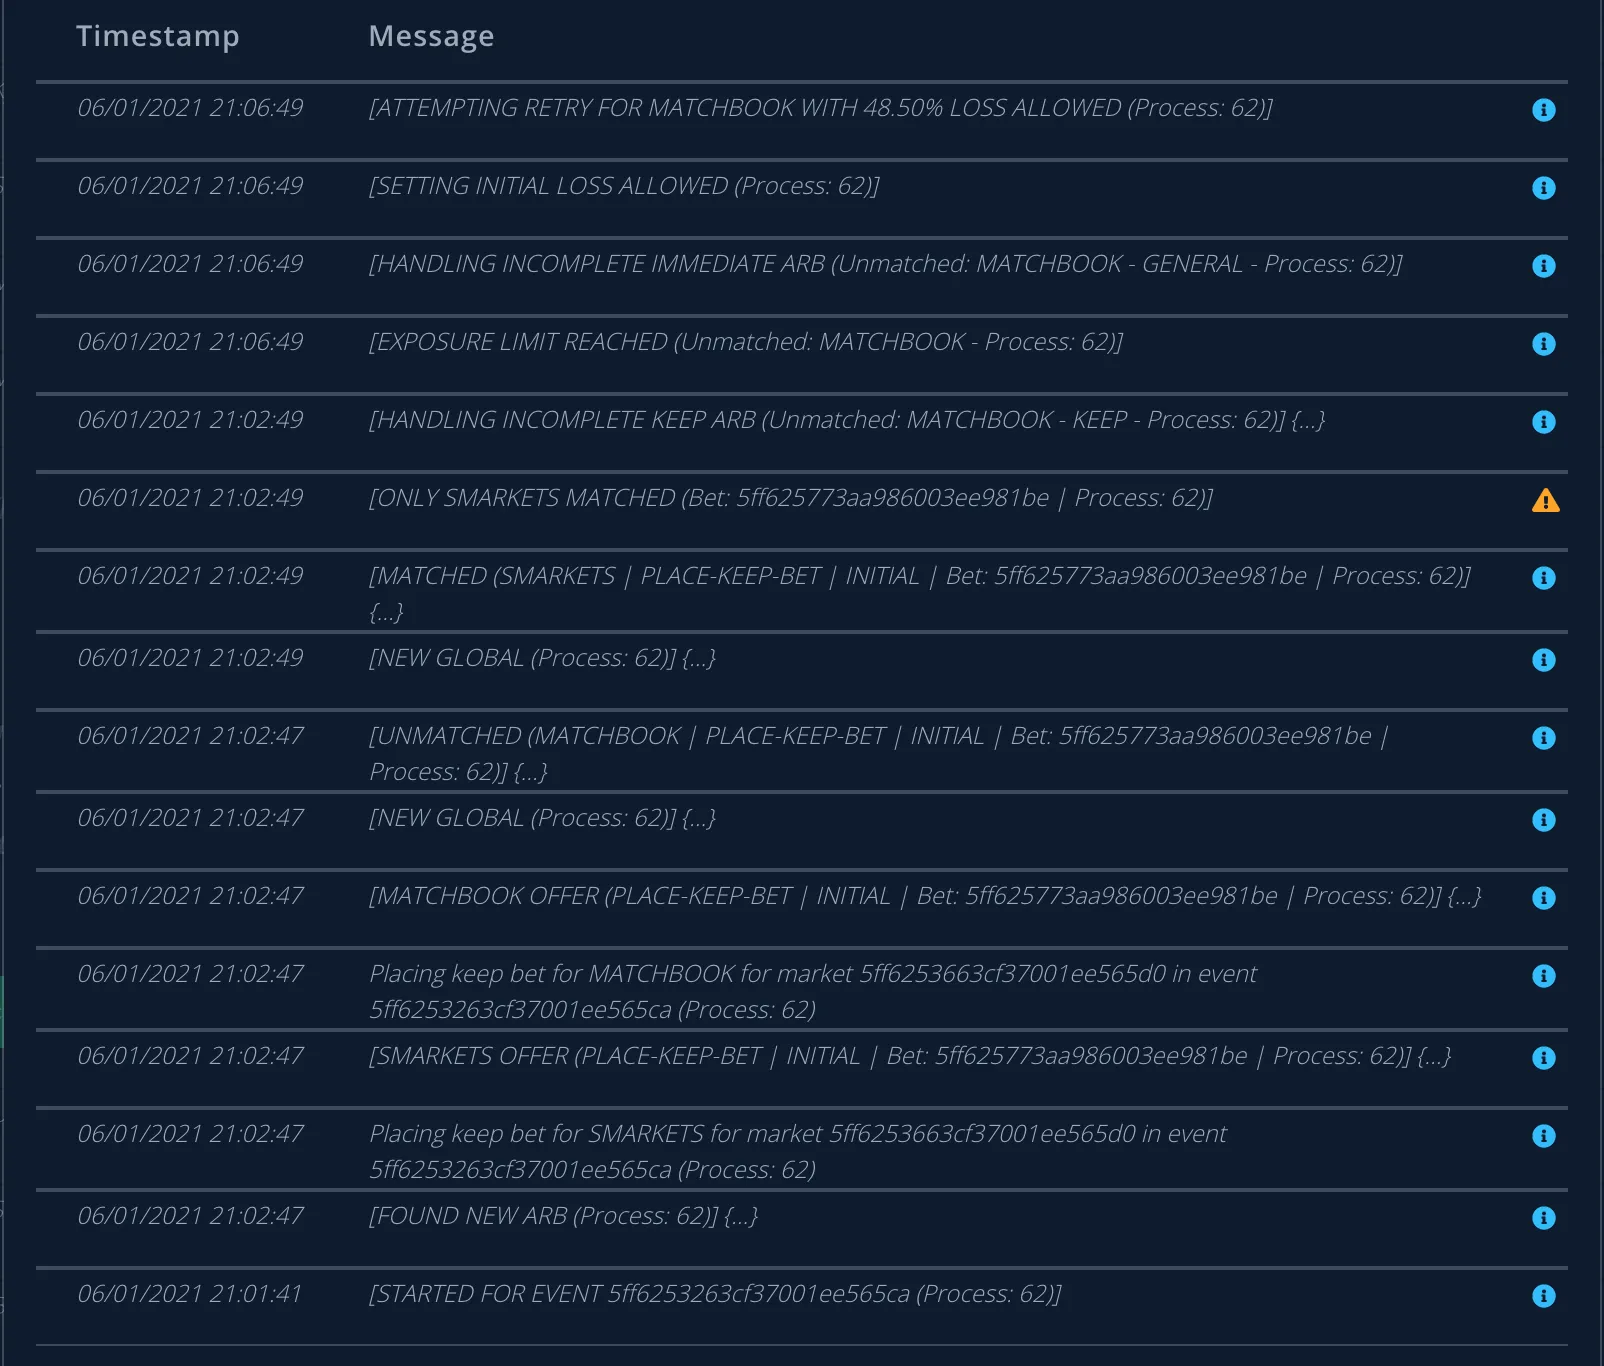Click info icon for ATTEMPTING RETRY FOR MATCHBOOK row

(1544, 110)
